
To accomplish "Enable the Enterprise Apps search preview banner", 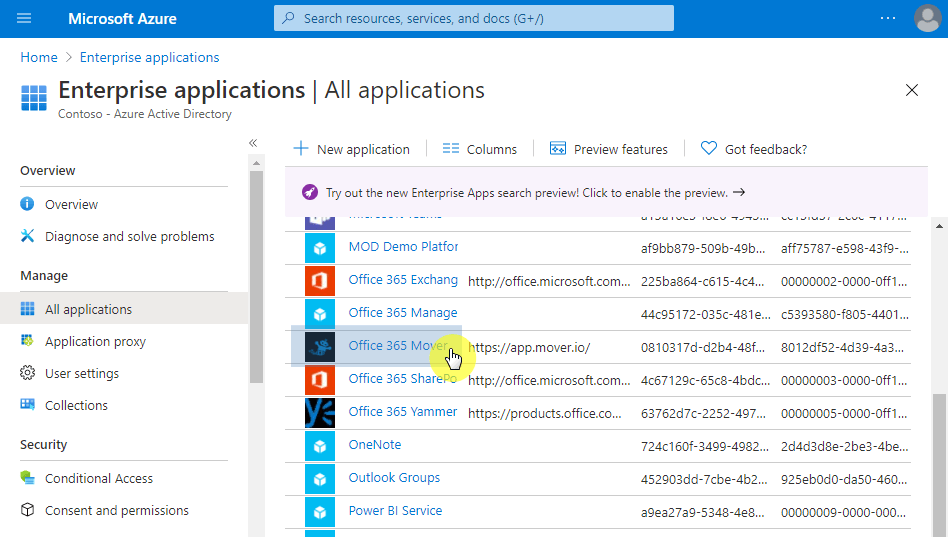I will click(606, 192).
